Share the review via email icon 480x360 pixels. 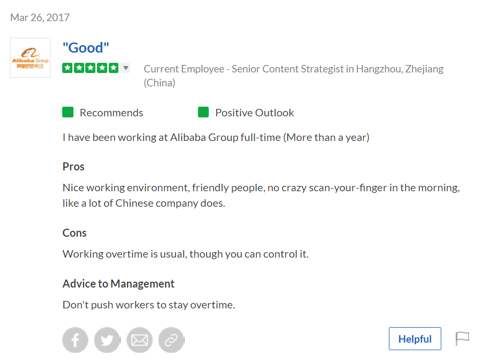139,340
